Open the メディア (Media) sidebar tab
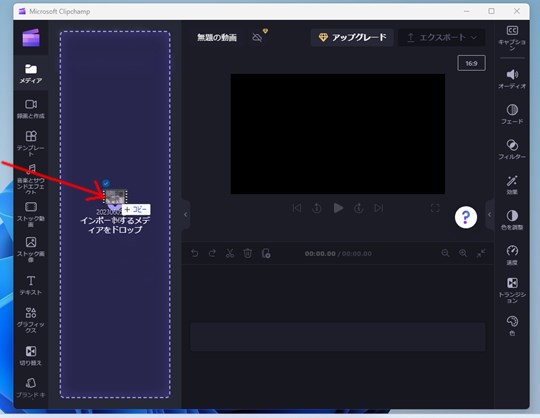 click(x=31, y=74)
